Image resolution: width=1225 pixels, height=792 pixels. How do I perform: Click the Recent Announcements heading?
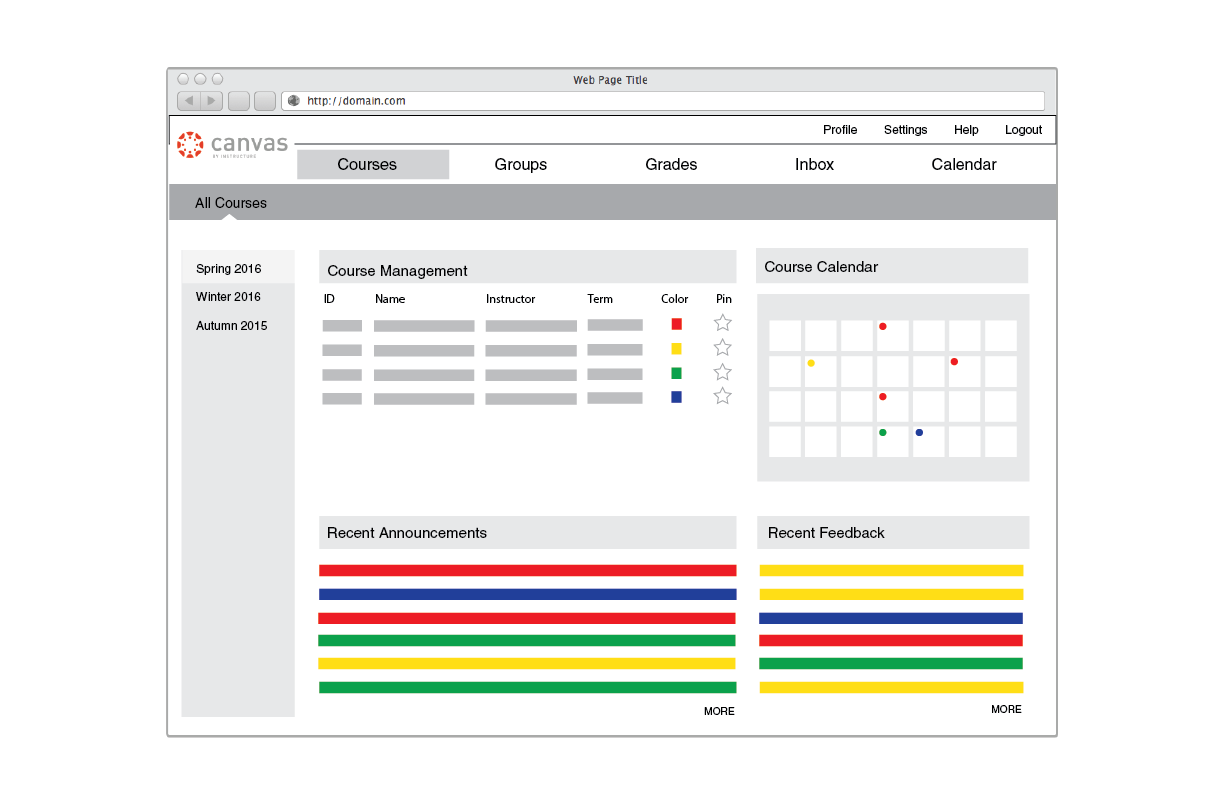pyautogui.click(x=407, y=533)
